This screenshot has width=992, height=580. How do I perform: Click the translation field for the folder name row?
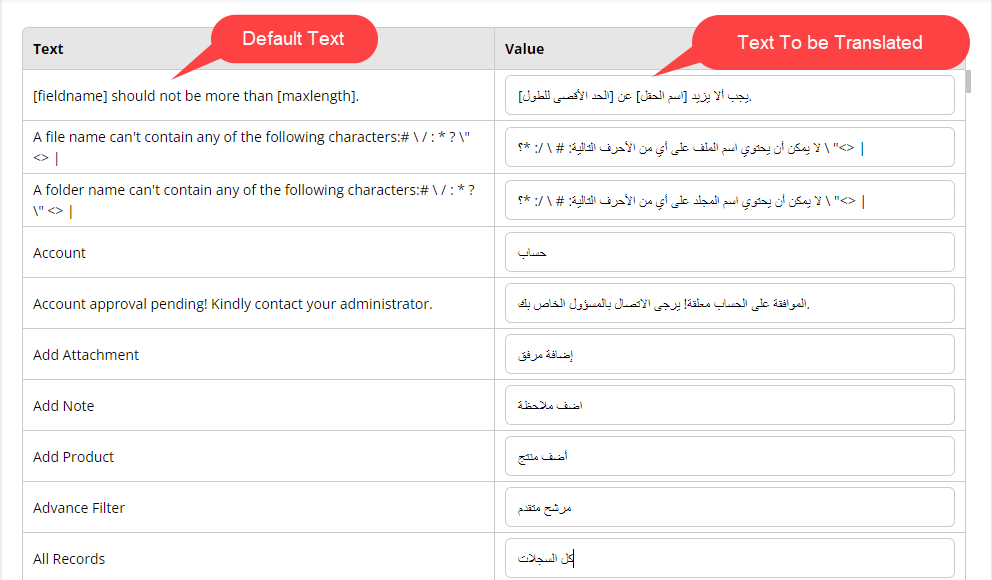pos(730,200)
